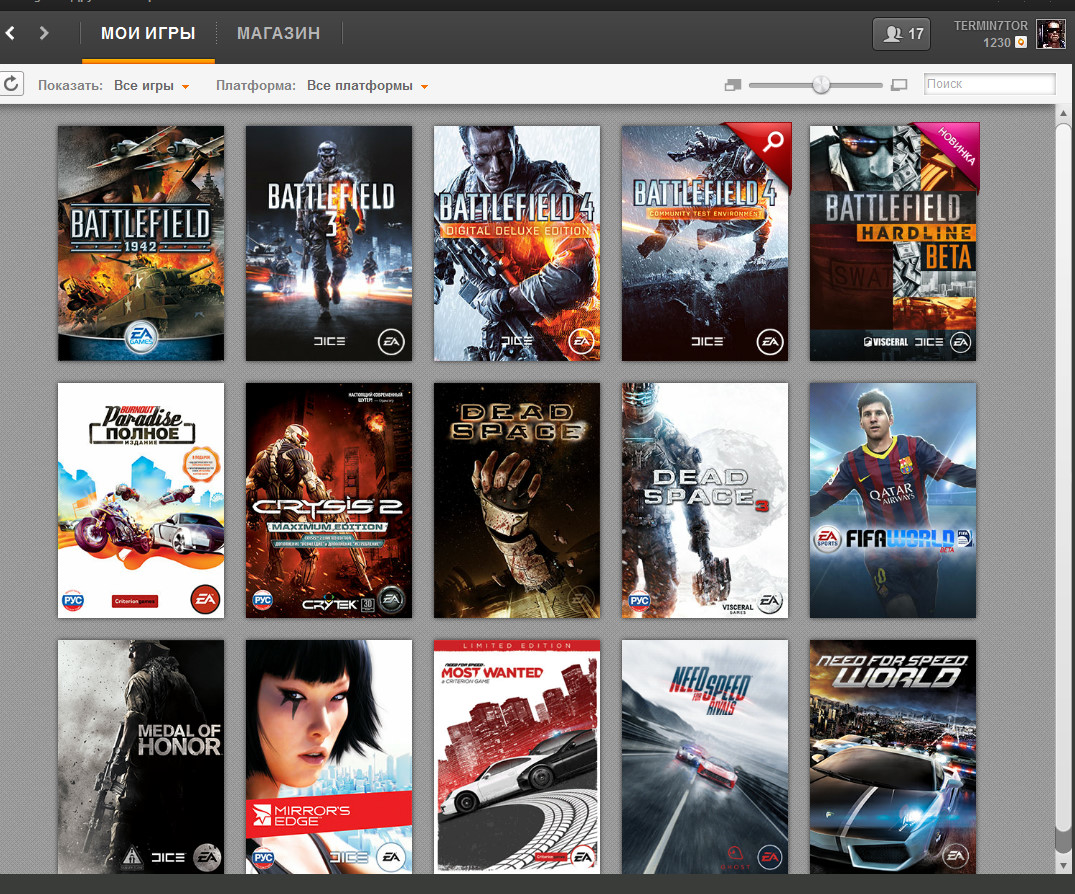Select the Medal of Honor game tile
The height and width of the screenshot is (894, 1075).
point(141,757)
